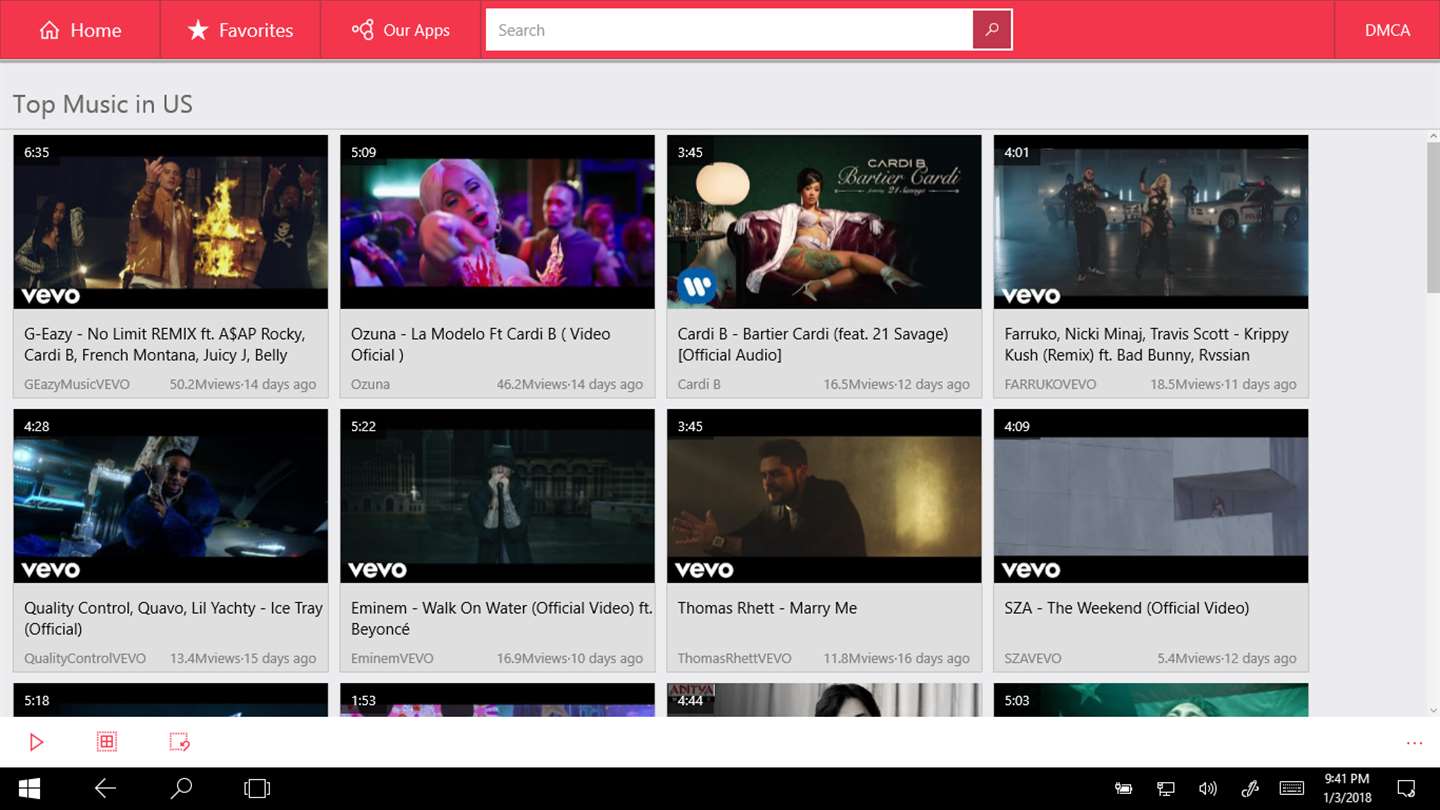
Task: Open Quality Control Ice Tray thumbnail
Action: pyautogui.click(x=170, y=496)
